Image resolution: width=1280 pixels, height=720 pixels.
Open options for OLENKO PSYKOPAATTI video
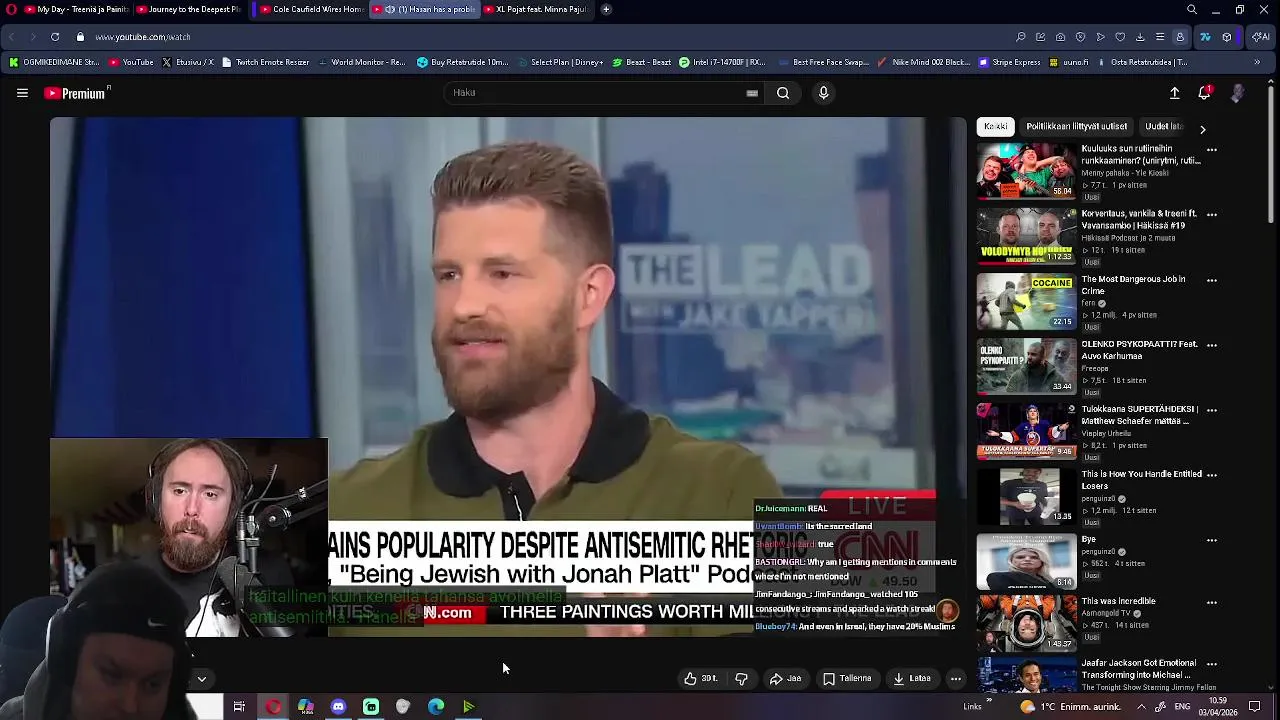(x=1212, y=345)
